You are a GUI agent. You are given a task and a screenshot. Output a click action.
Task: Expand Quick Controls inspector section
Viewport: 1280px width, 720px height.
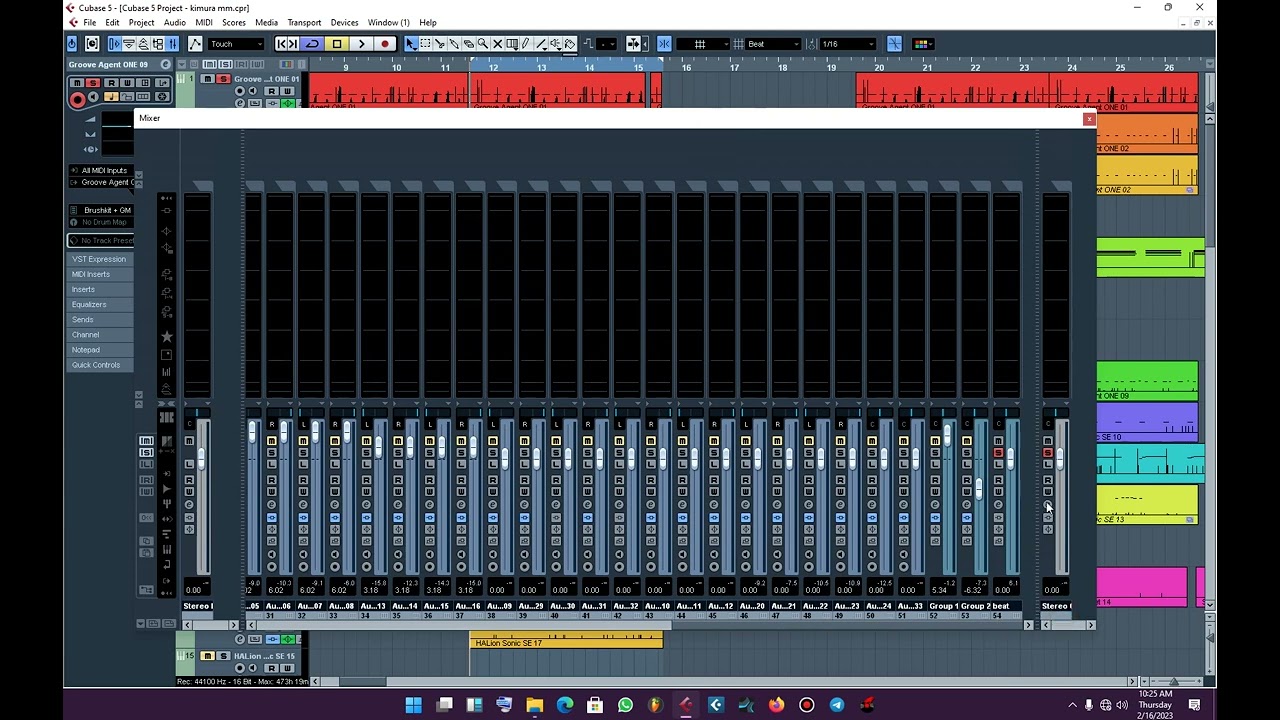click(99, 365)
